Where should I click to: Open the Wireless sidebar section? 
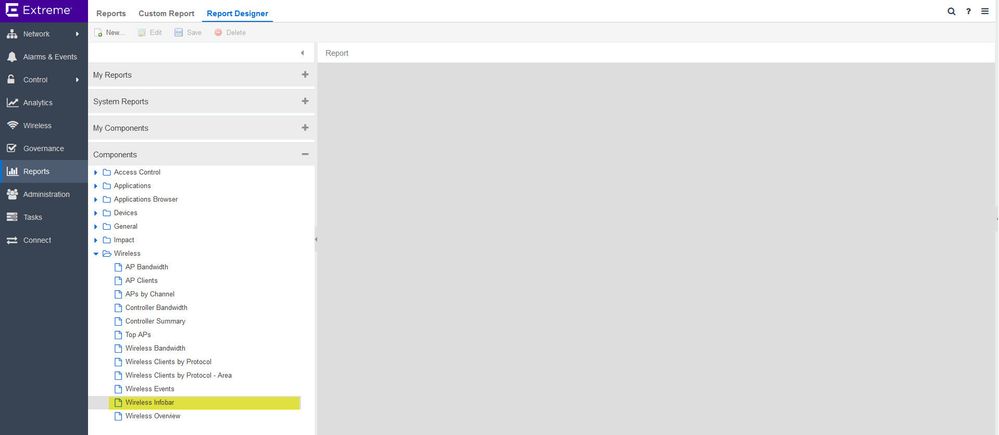[x=37, y=126]
